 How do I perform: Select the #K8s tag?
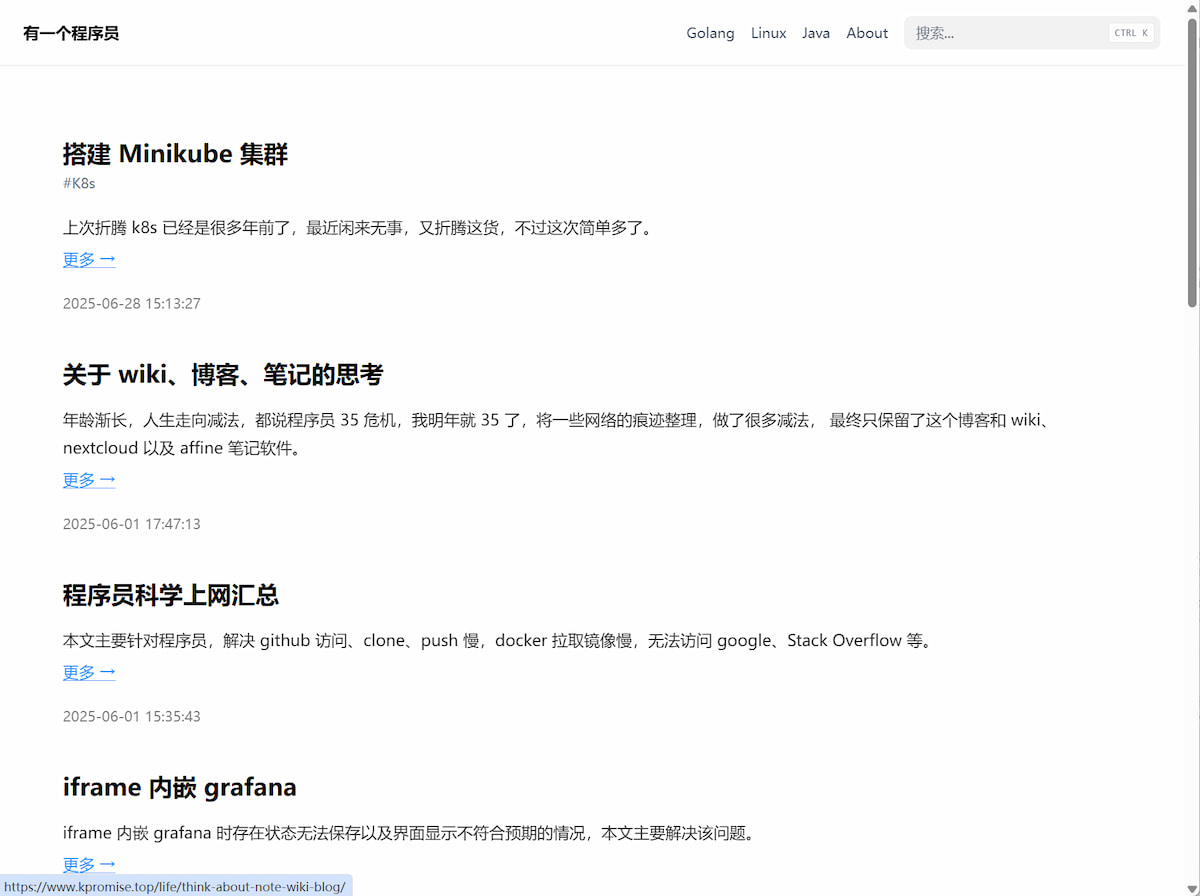pyautogui.click(x=79, y=183)
